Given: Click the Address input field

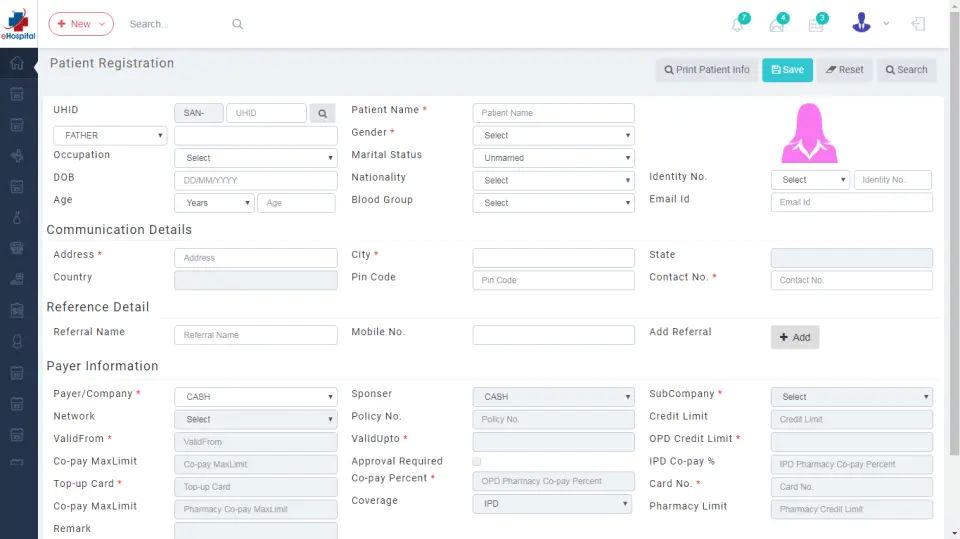Looking at the screenshot, I should pyautogui.click(x=256, y=258).
